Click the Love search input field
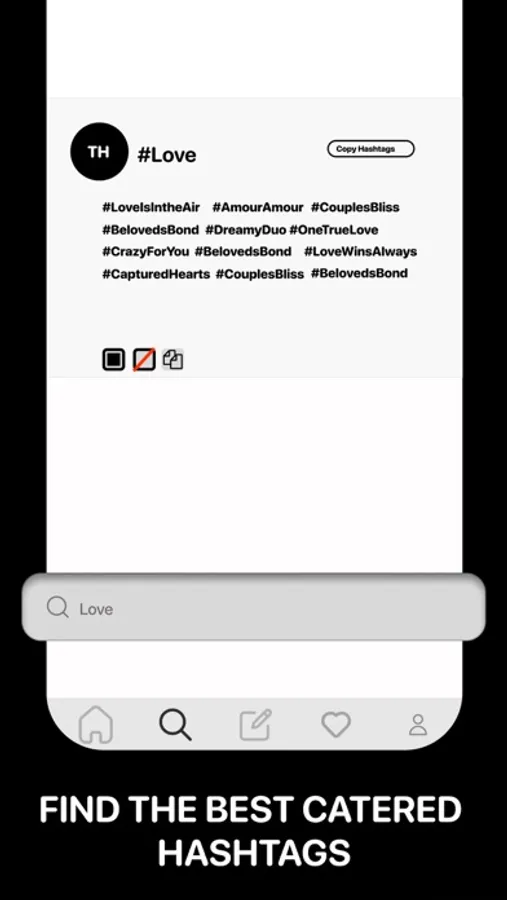Screen dimensions: 507x900 (x=254, y=608)
